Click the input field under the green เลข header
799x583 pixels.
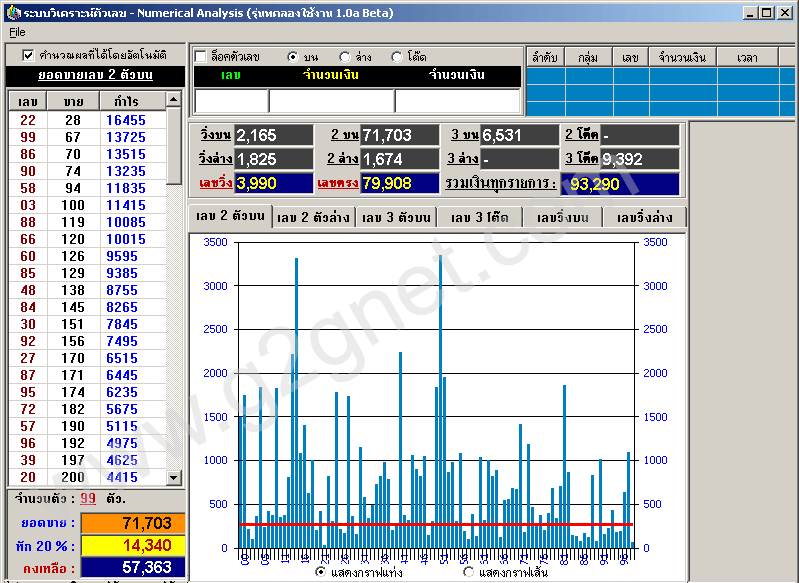pos(231,101)
